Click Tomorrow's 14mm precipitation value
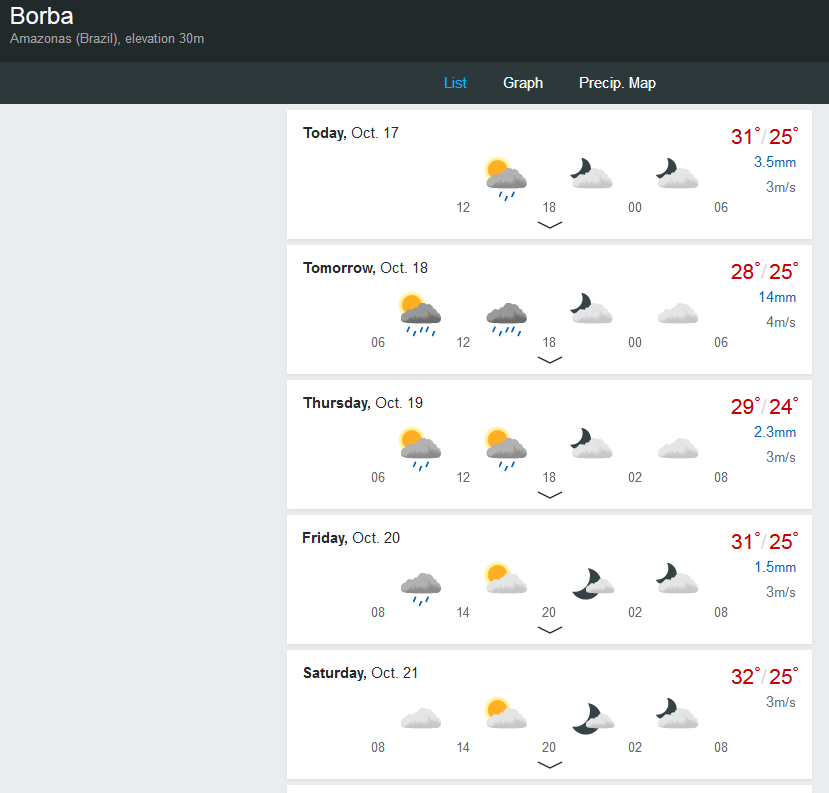Viewport: 829px width, 793px height. pos(776,297)
